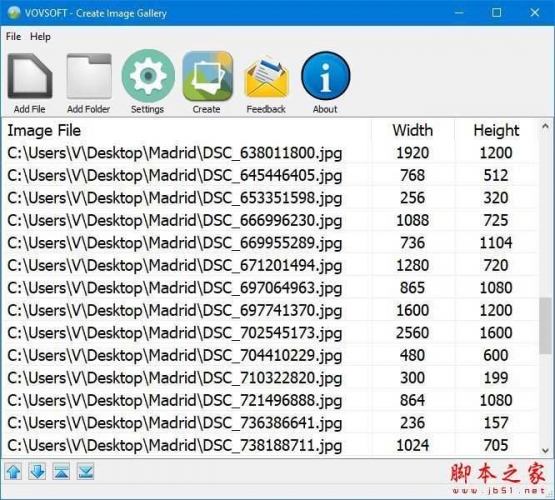This screenshot has height=500, width=555.
Task: Select row DSC_671201494.jpg
Action: [x=271, y=265]
